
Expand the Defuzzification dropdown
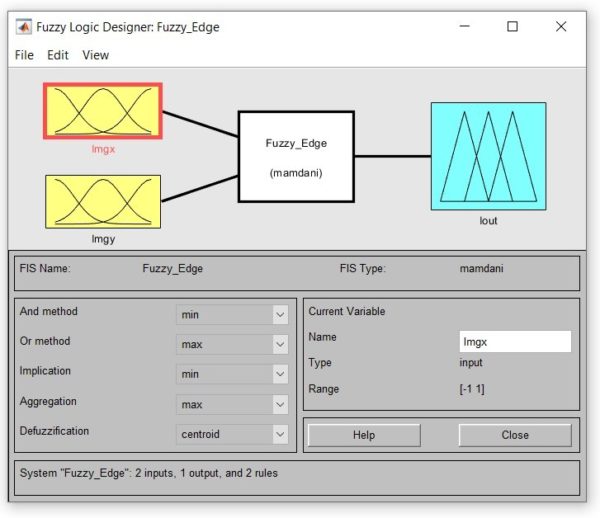(x=232, y=434)
